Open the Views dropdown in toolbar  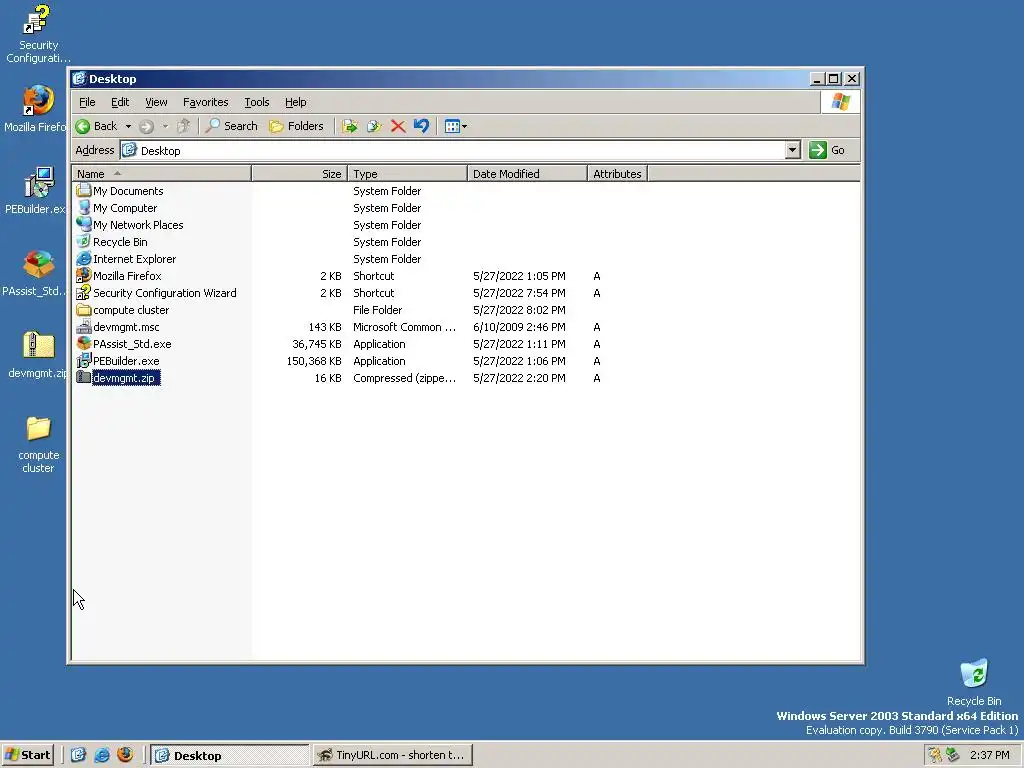tap(455, 126)
